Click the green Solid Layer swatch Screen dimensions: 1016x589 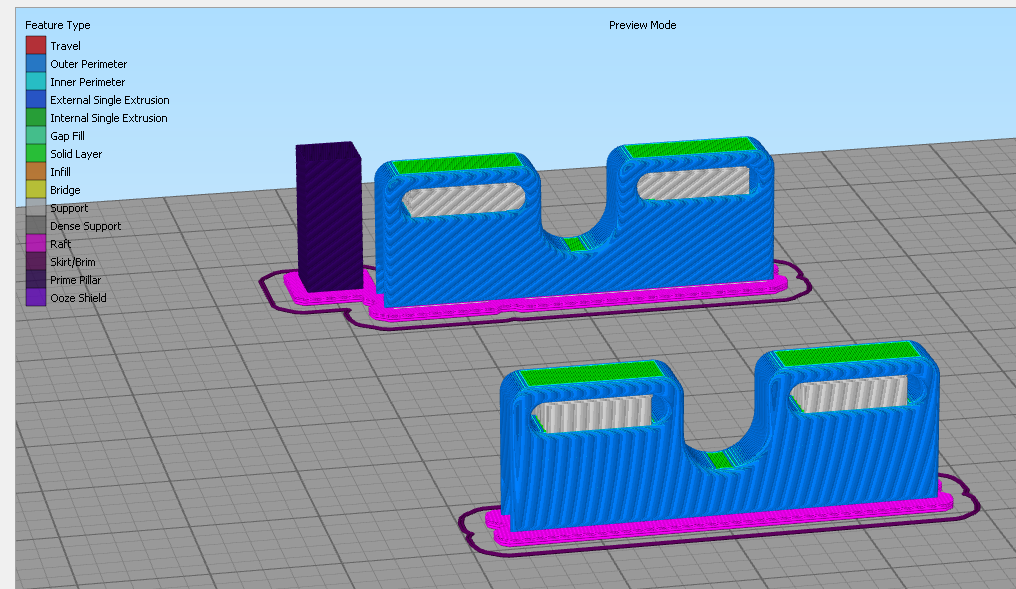tap(36, 154)
